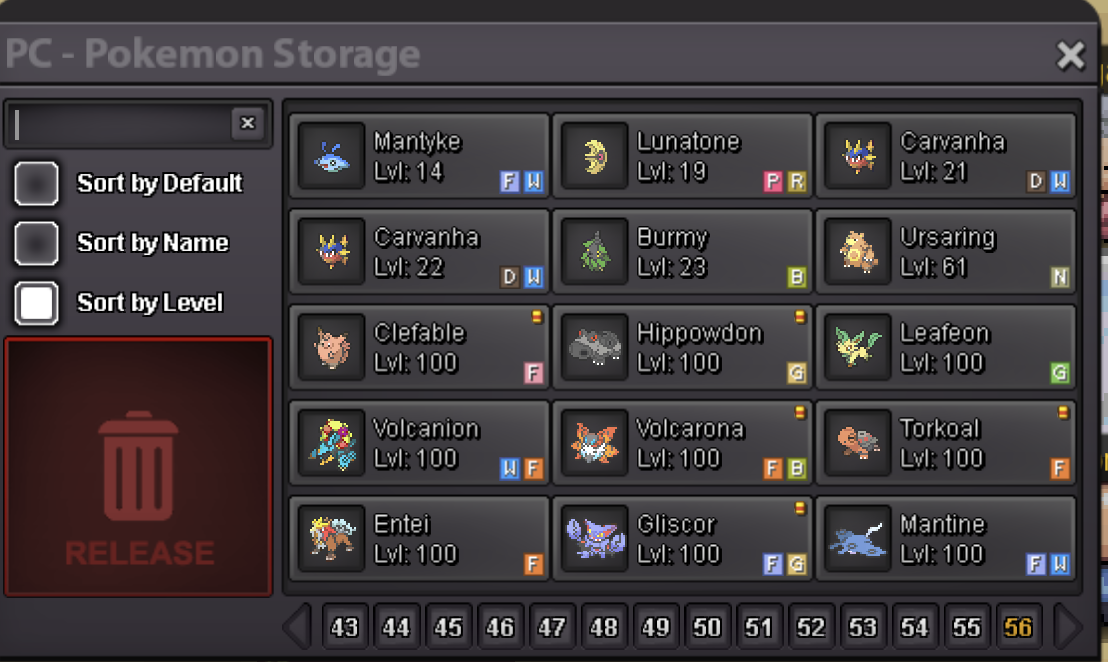
Task: Enable the Sort by Name option
Action: 36,243
